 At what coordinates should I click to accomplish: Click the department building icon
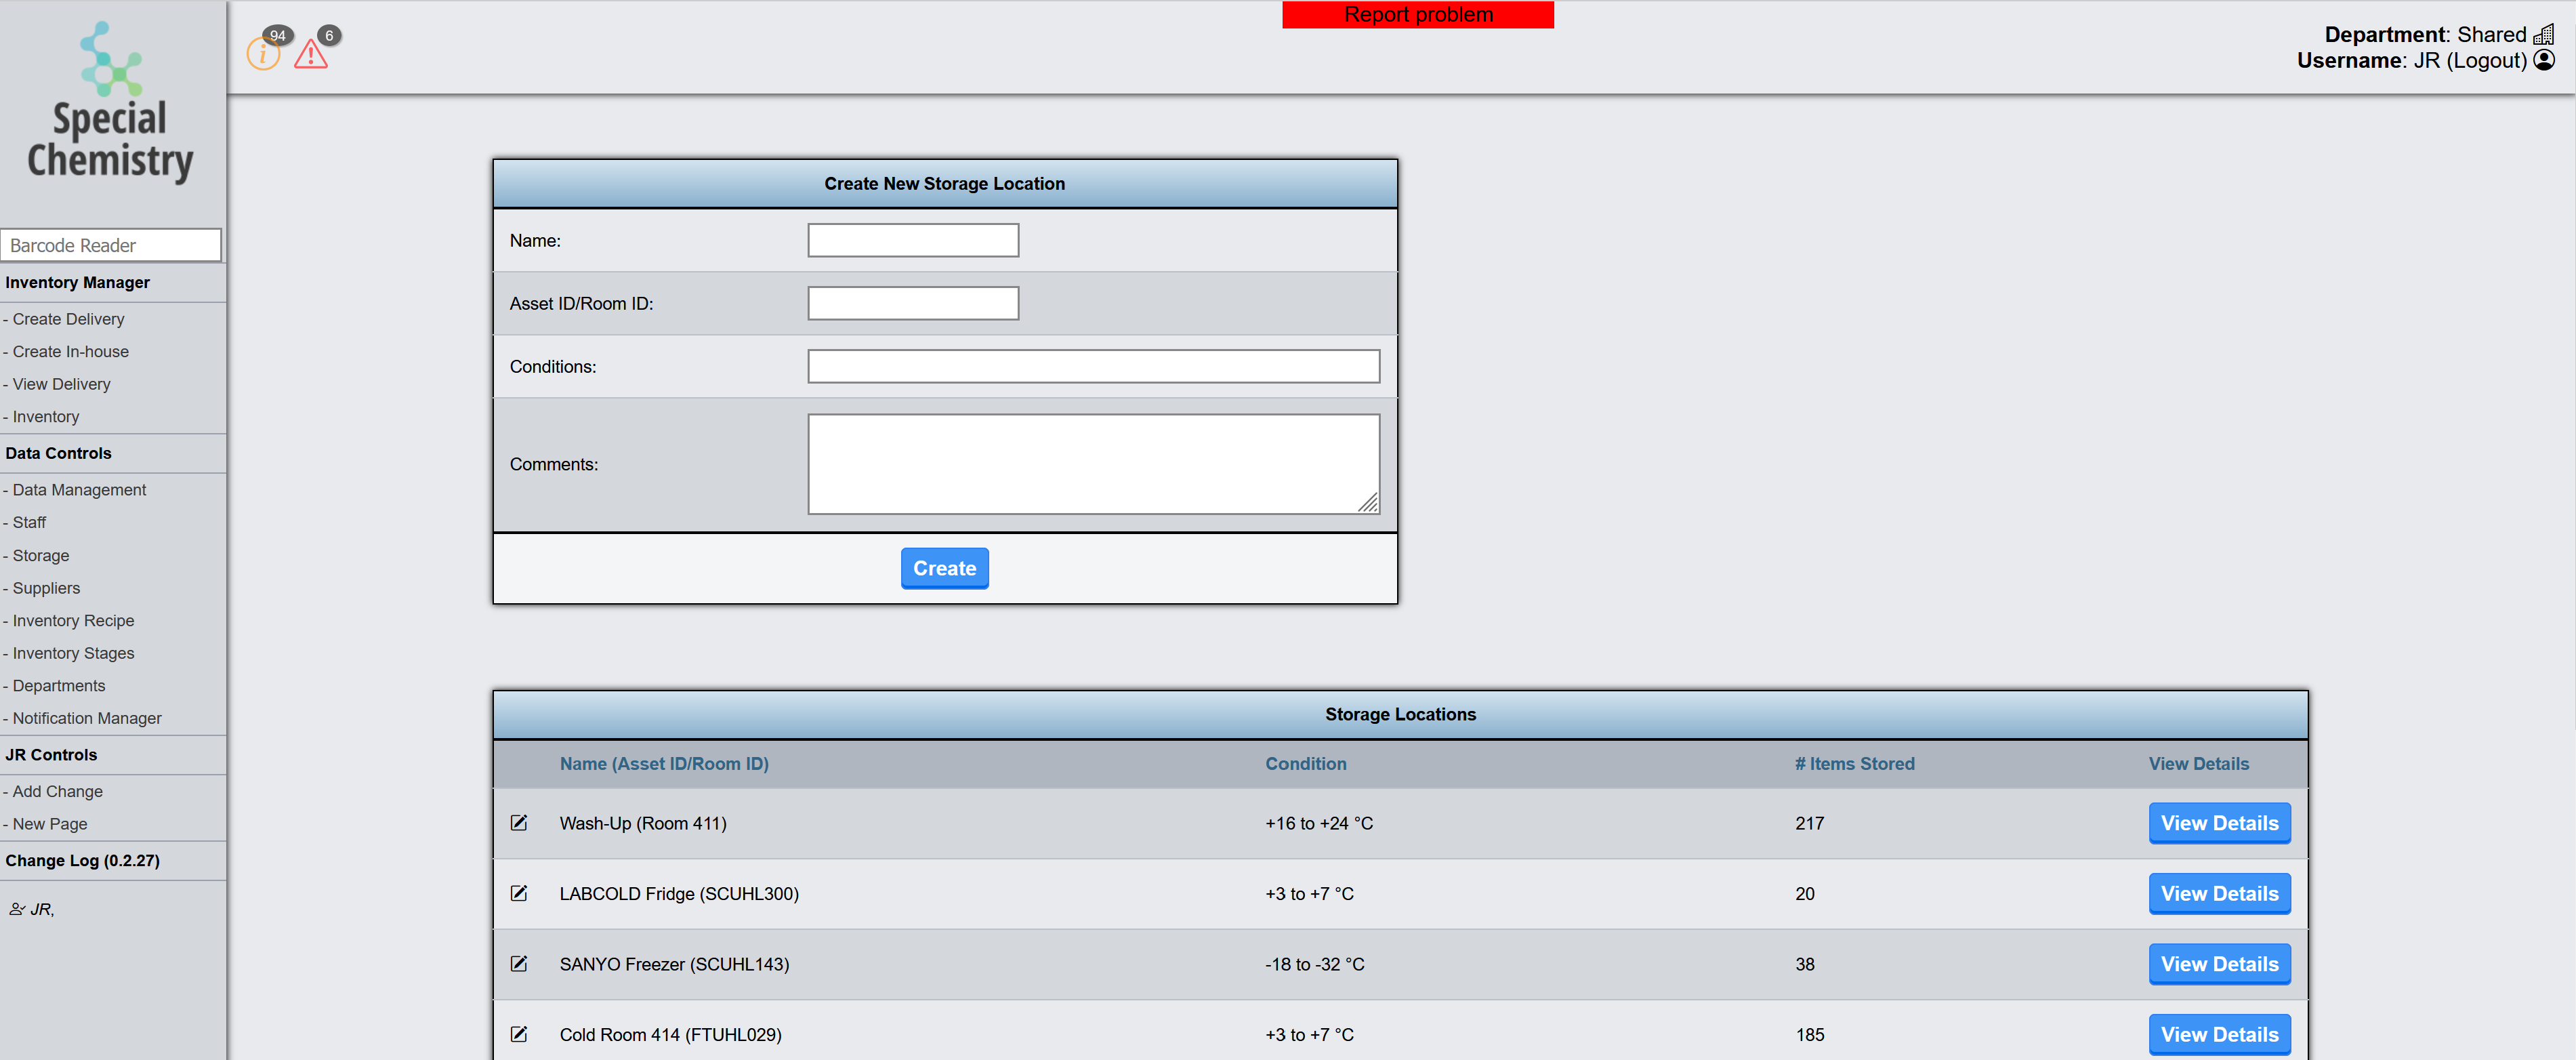(x=2544, y=34)
